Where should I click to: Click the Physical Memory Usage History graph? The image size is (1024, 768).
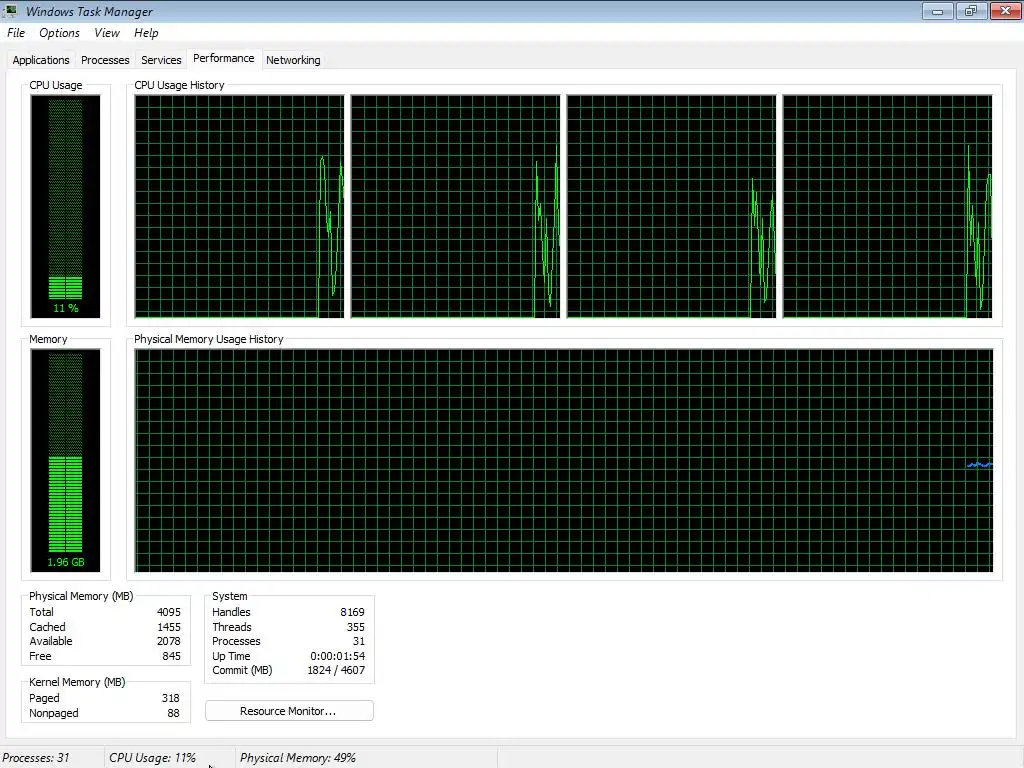tap(564, 460)
